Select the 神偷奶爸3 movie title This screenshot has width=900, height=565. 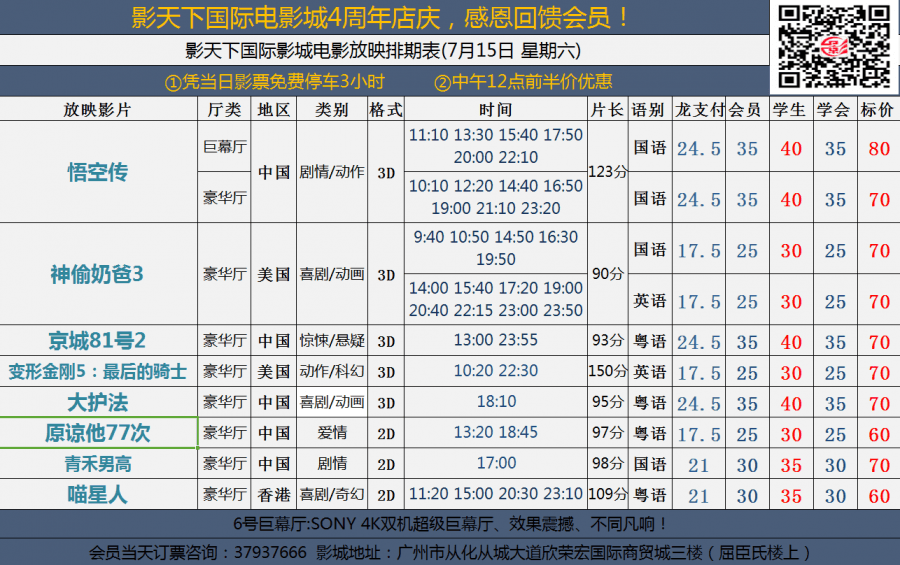coord(97,274)
